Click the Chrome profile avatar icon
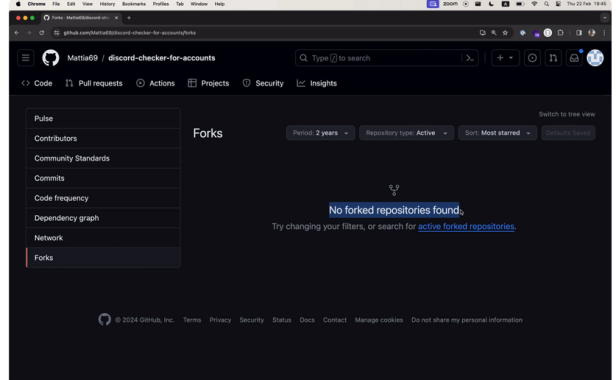The width and height of the screenshot is (616, 380). click(x=592, y=33)
